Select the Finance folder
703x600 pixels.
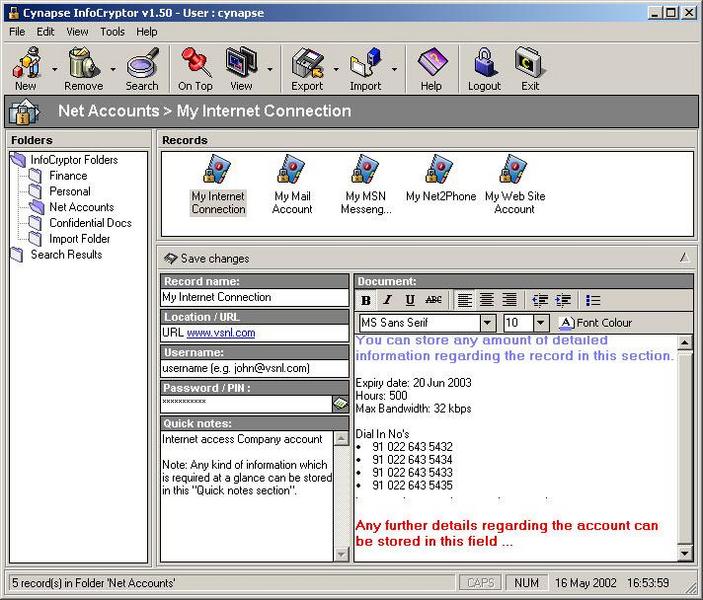pyautogui.click(x=68, y=176)
